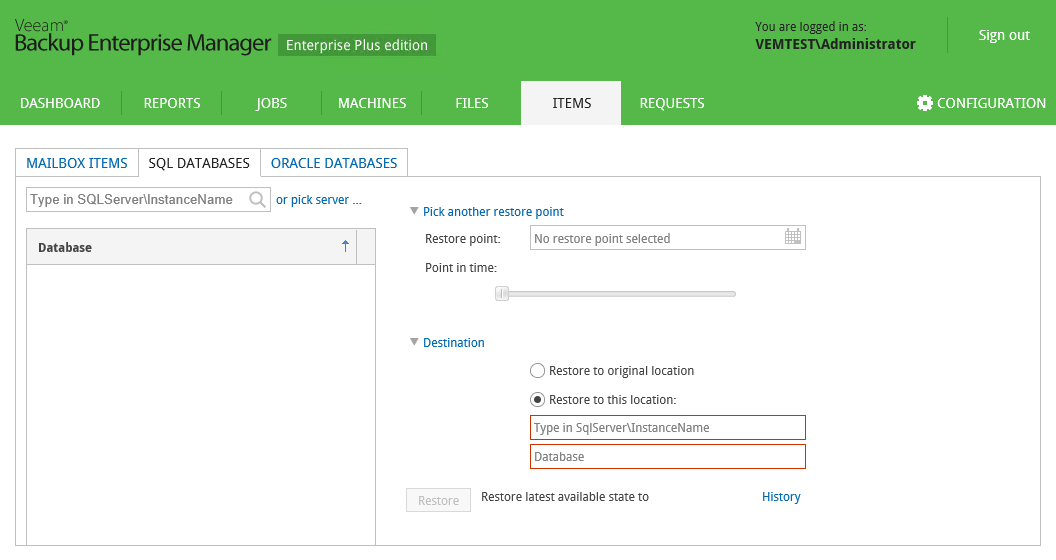Viewport: 1056px width, 560px height.
Task: Switch to Oracle Databases subtab
Action: tap(334, 163)
